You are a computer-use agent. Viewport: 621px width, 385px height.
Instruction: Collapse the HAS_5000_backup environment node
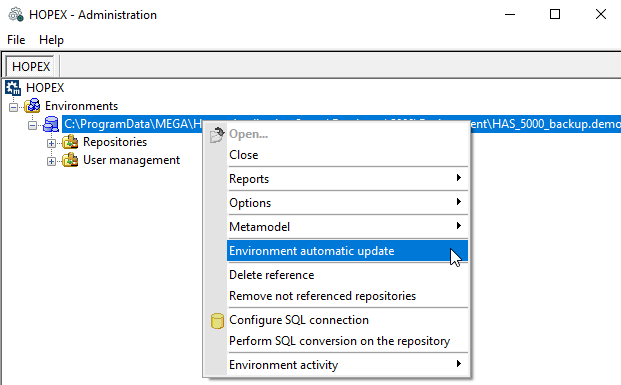(x=32, y=125)
